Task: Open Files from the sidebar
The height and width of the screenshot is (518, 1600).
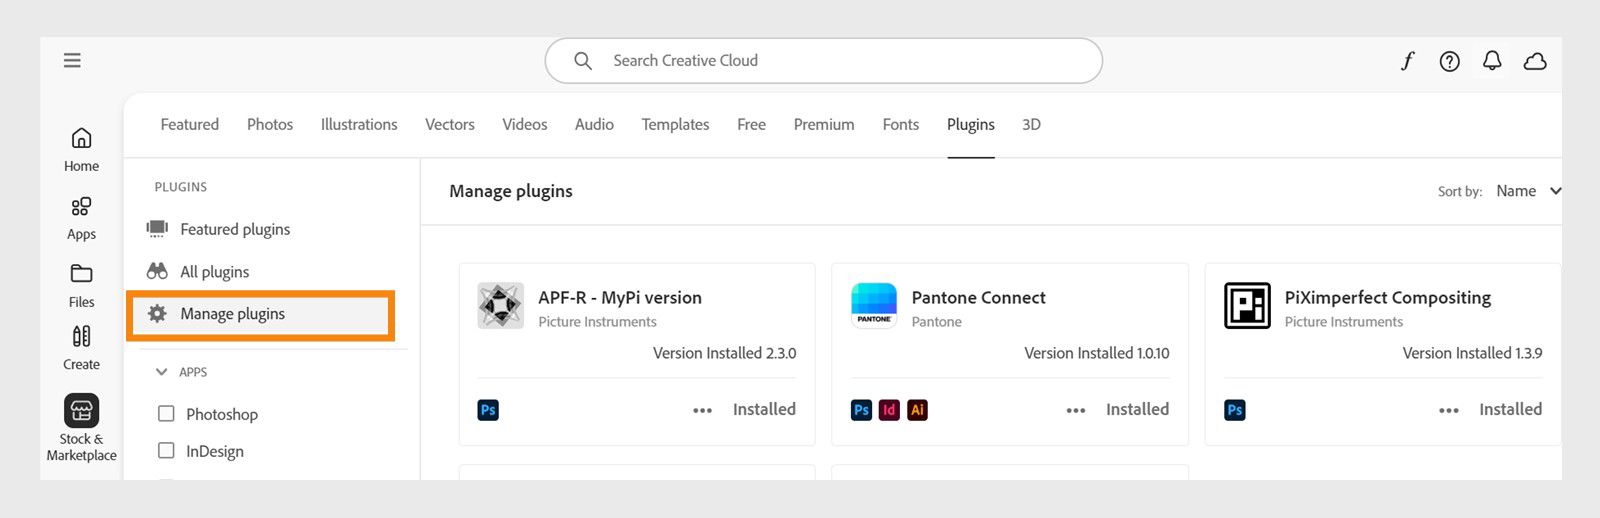Action: [81, 285]
